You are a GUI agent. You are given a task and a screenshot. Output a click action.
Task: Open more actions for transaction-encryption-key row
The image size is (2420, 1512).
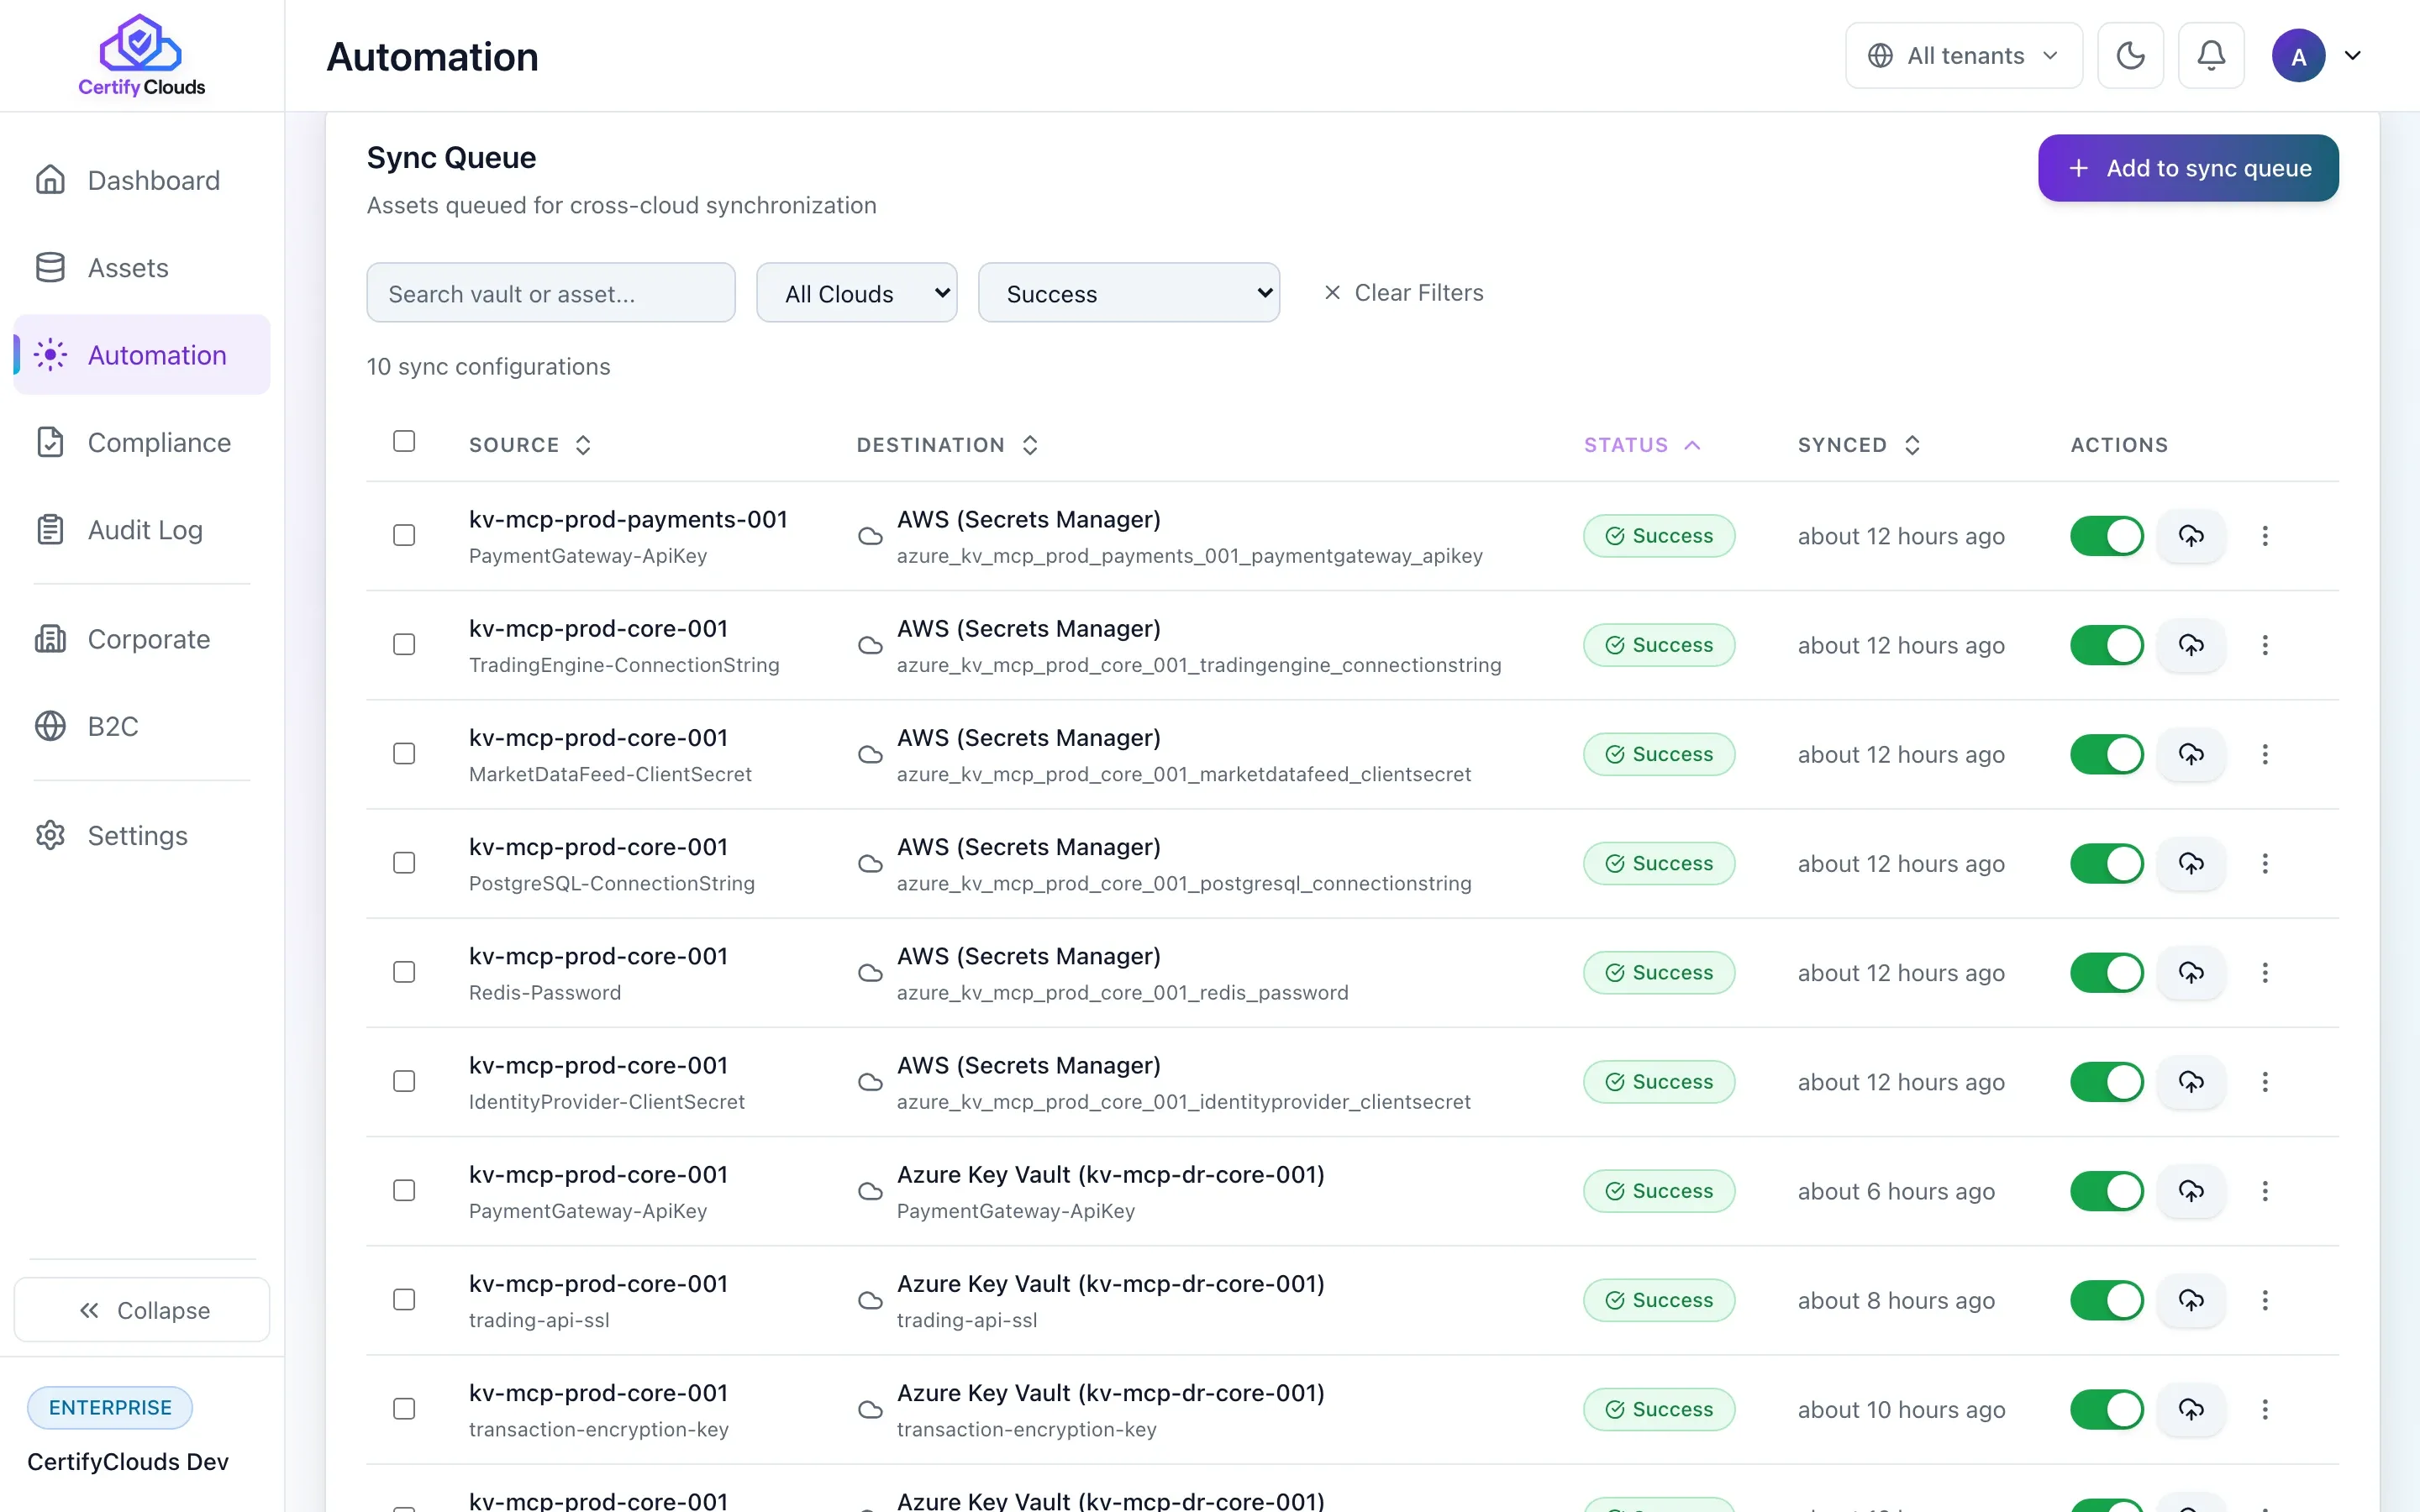[2265, 1409]
